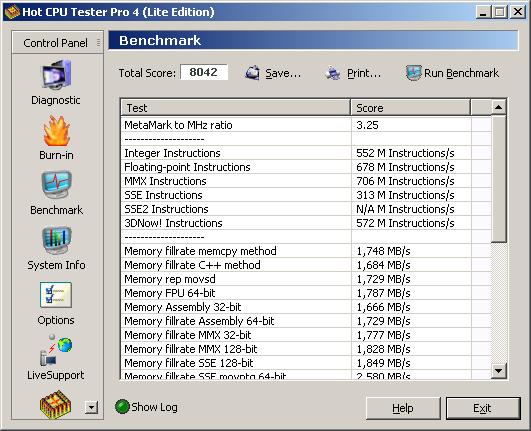The image size is (531, 431).
Task: Open LiveSupport globe icon
Action: (56, 350)
